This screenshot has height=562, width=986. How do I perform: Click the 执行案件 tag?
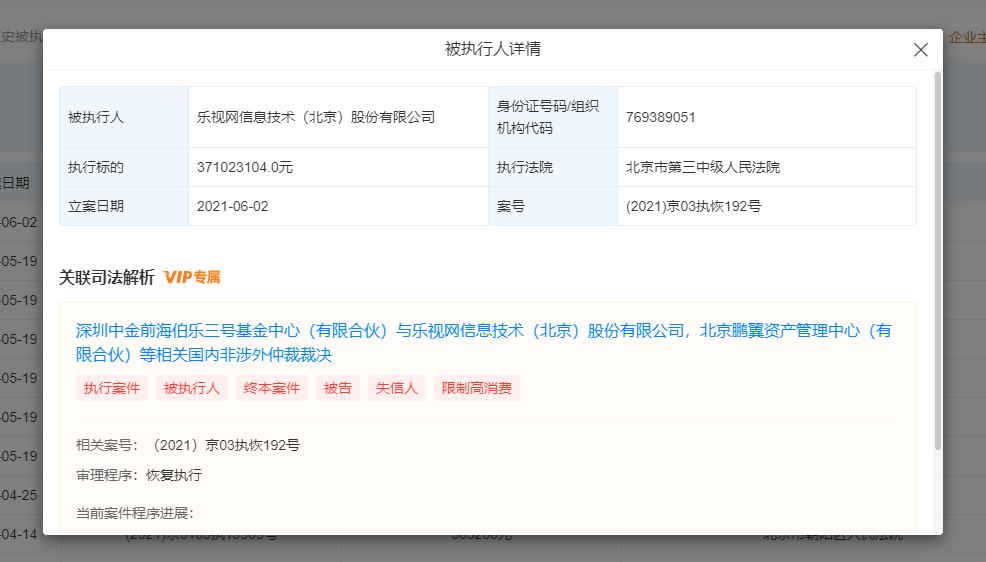[112, 388]
